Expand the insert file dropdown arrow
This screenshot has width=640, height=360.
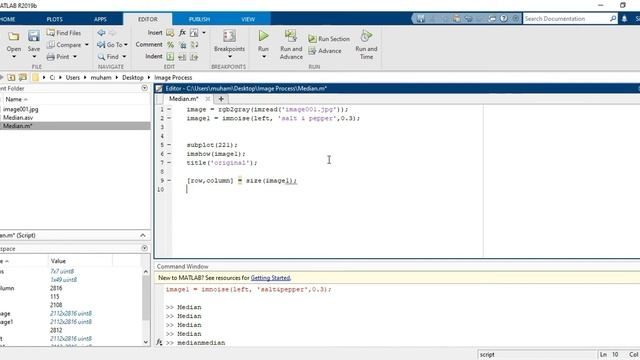204,33
